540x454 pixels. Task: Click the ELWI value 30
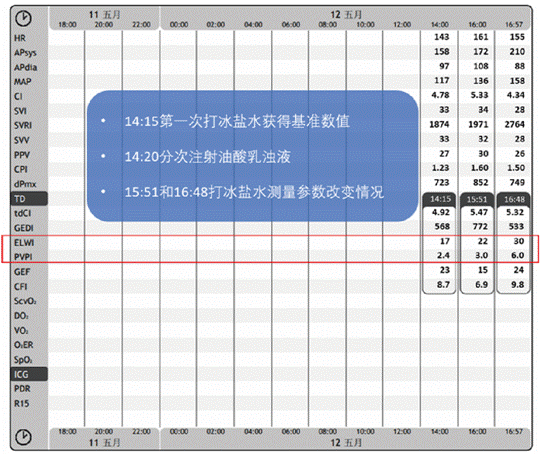pos(519,241)
